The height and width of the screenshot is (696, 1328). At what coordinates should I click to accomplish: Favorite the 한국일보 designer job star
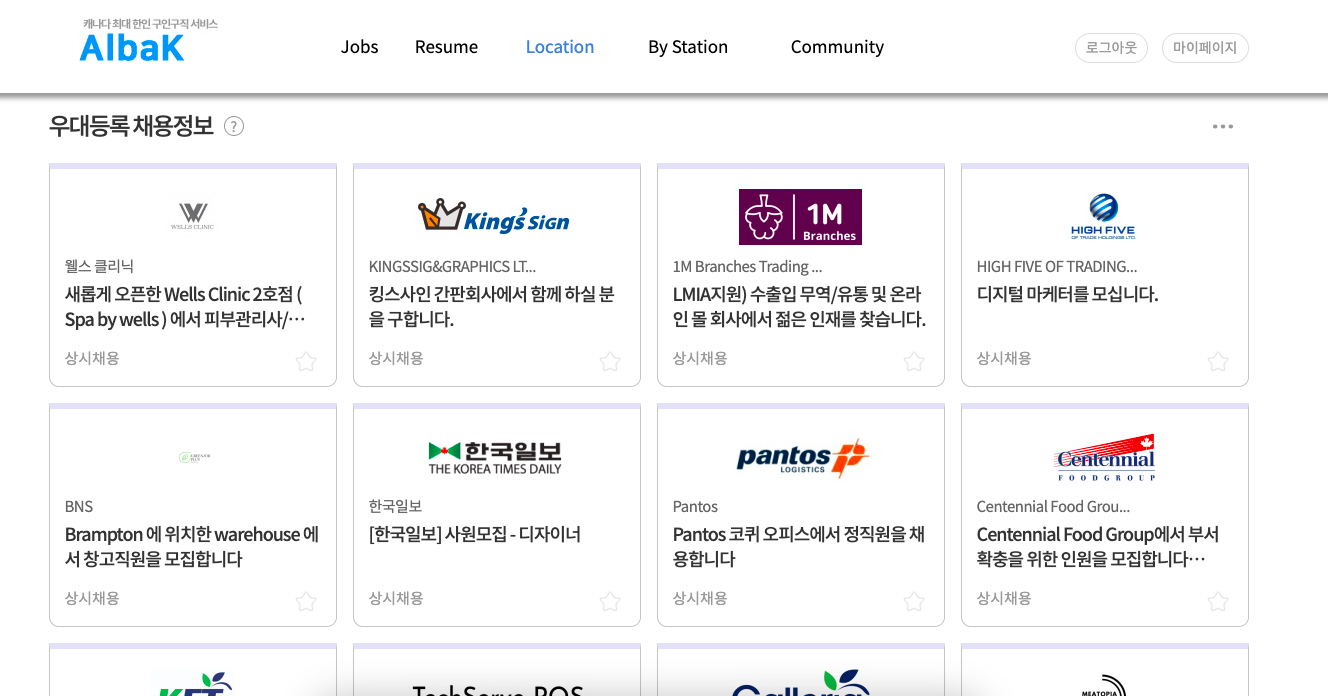click(610, 601)
